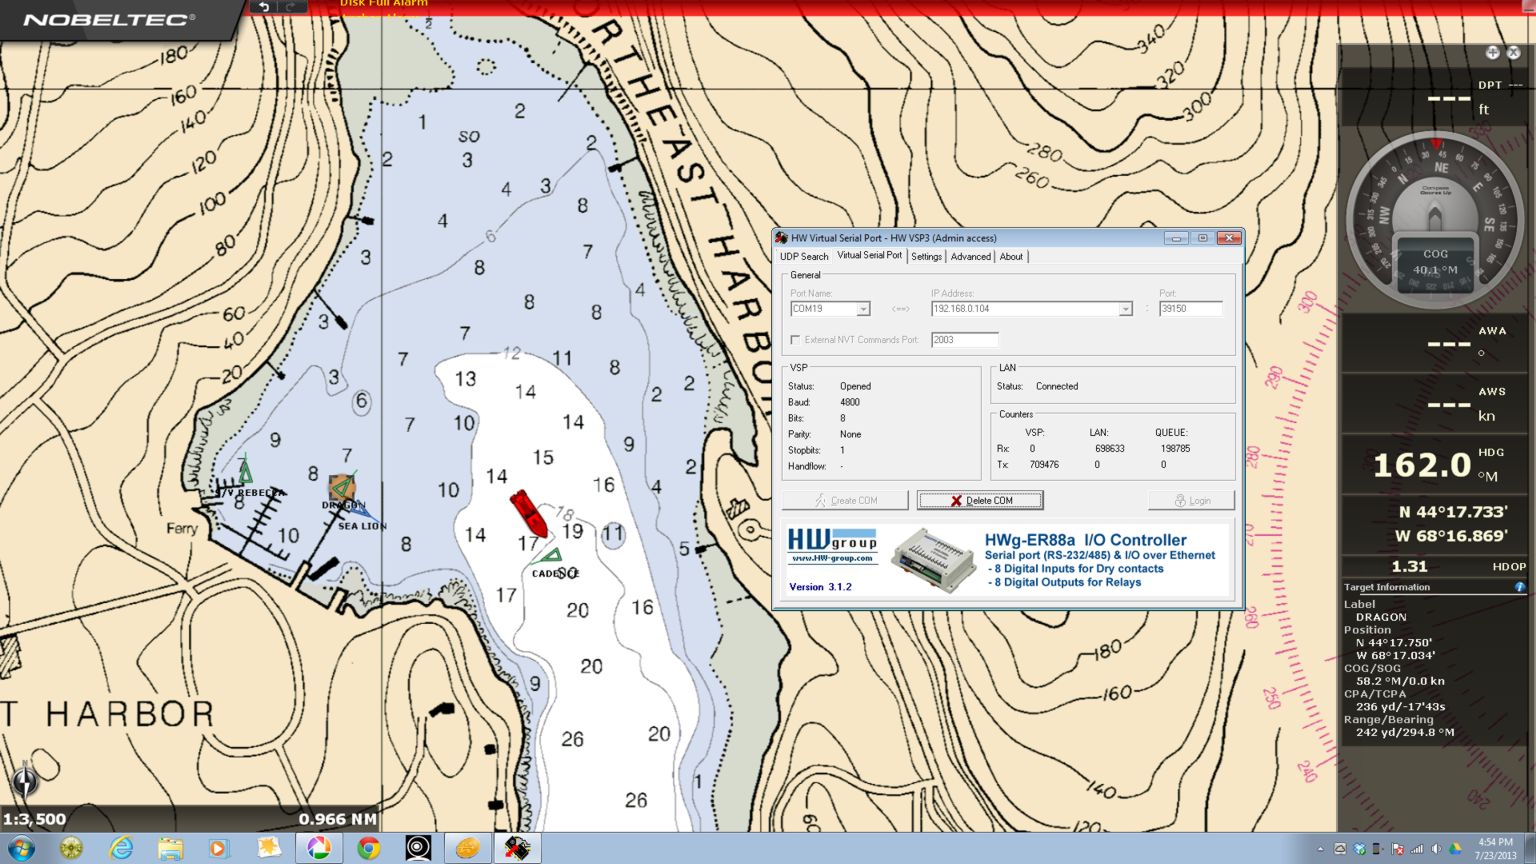Select the red own-ship boat icon

coord(528,512)
